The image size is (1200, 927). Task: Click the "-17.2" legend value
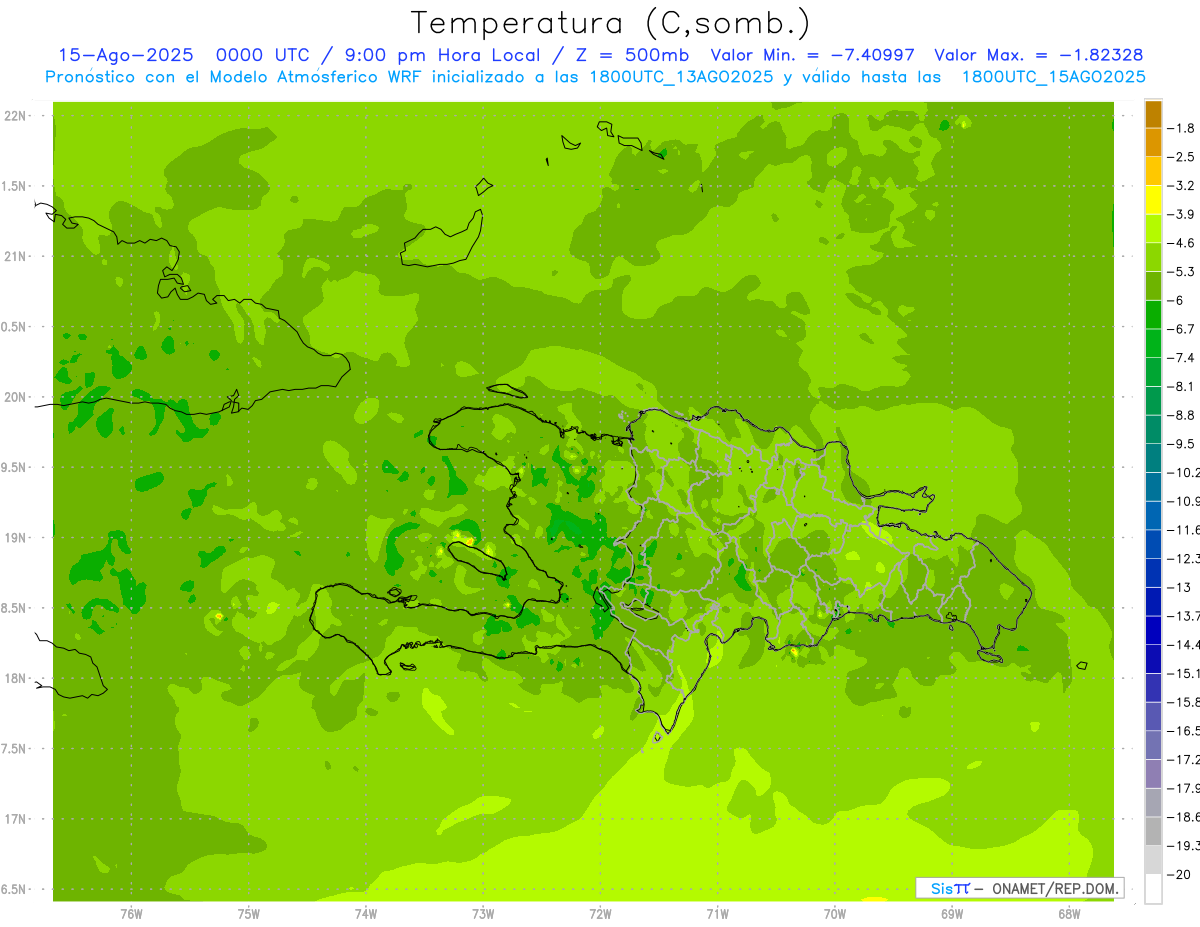[1183, 760]
